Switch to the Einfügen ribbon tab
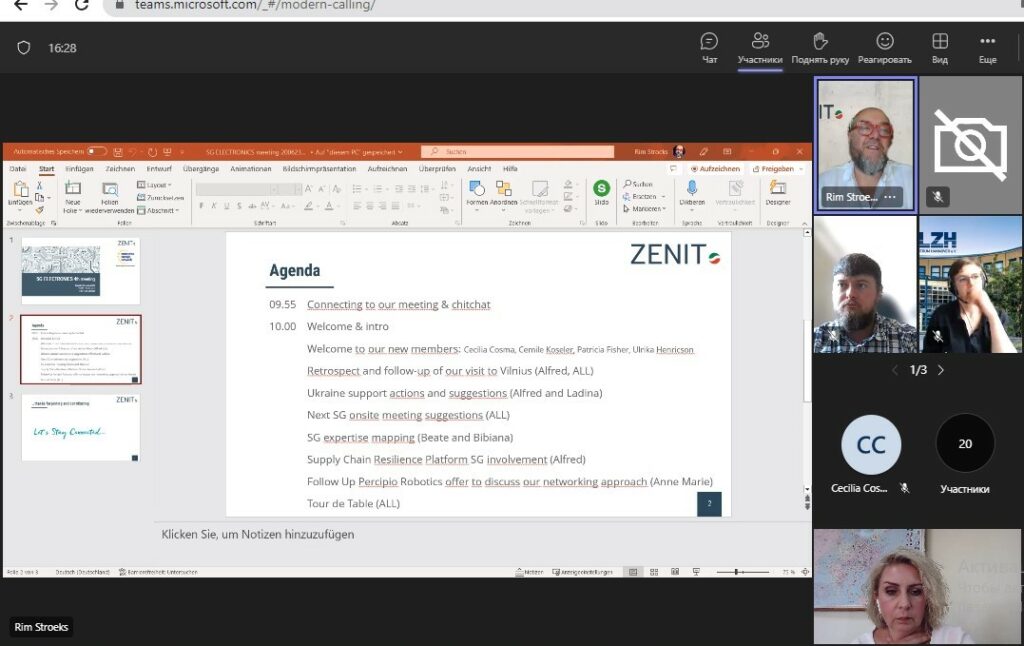The image size is (1024, 646). (79, 169)
